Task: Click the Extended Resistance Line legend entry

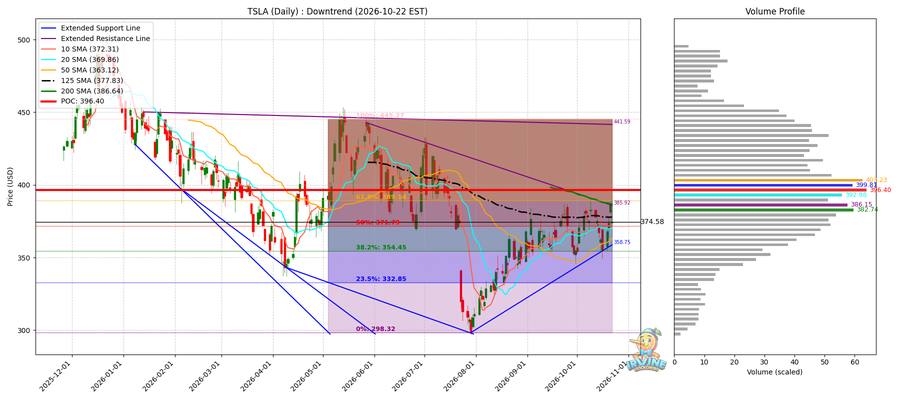Action: 95,38
